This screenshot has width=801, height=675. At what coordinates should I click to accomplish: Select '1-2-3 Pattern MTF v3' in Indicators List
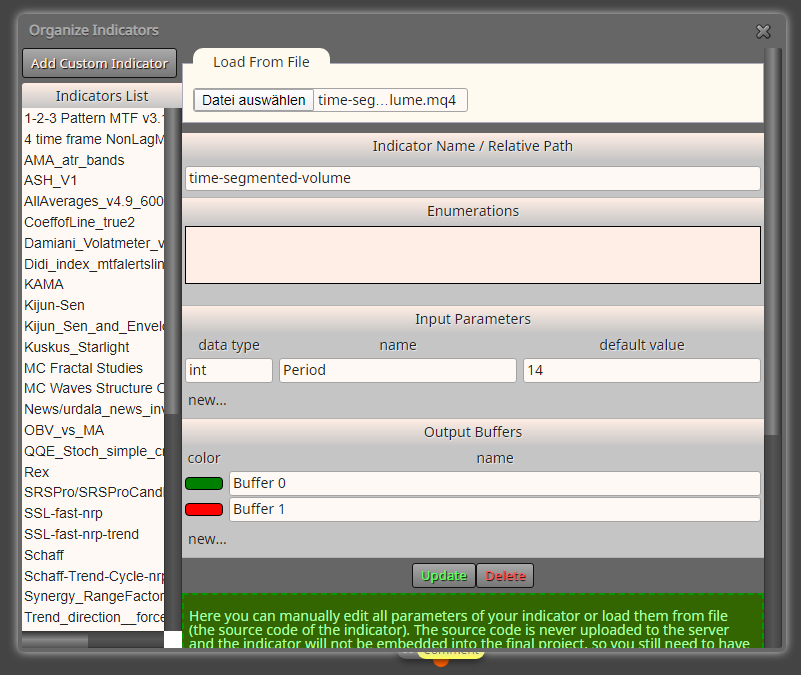[x=93, y=119]
